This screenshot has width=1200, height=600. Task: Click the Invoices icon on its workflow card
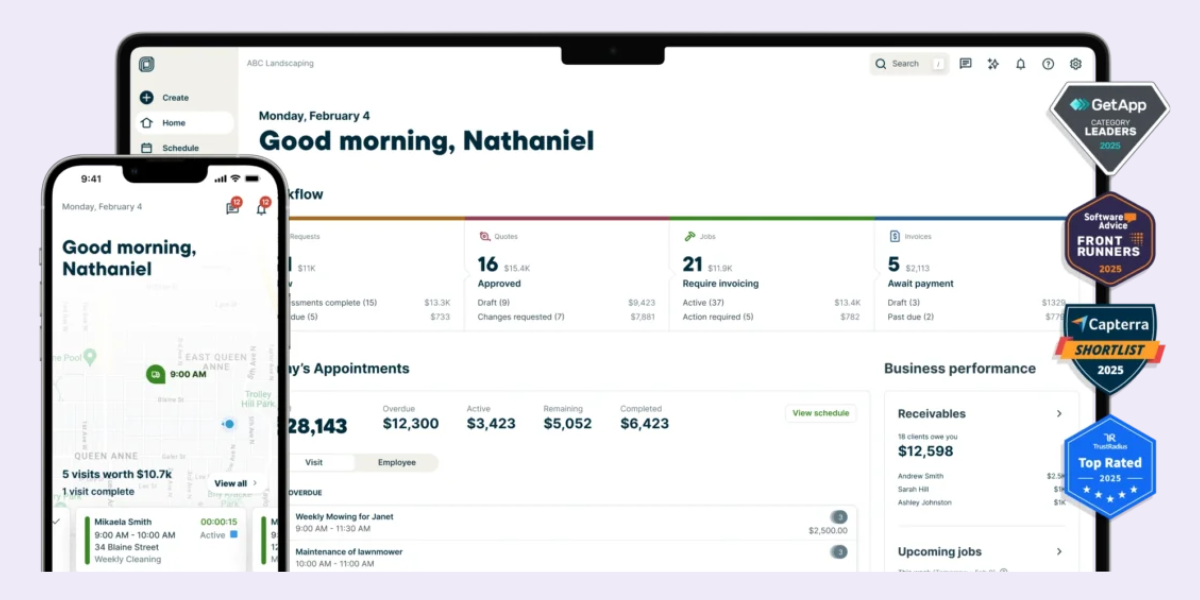coord(893,235)
